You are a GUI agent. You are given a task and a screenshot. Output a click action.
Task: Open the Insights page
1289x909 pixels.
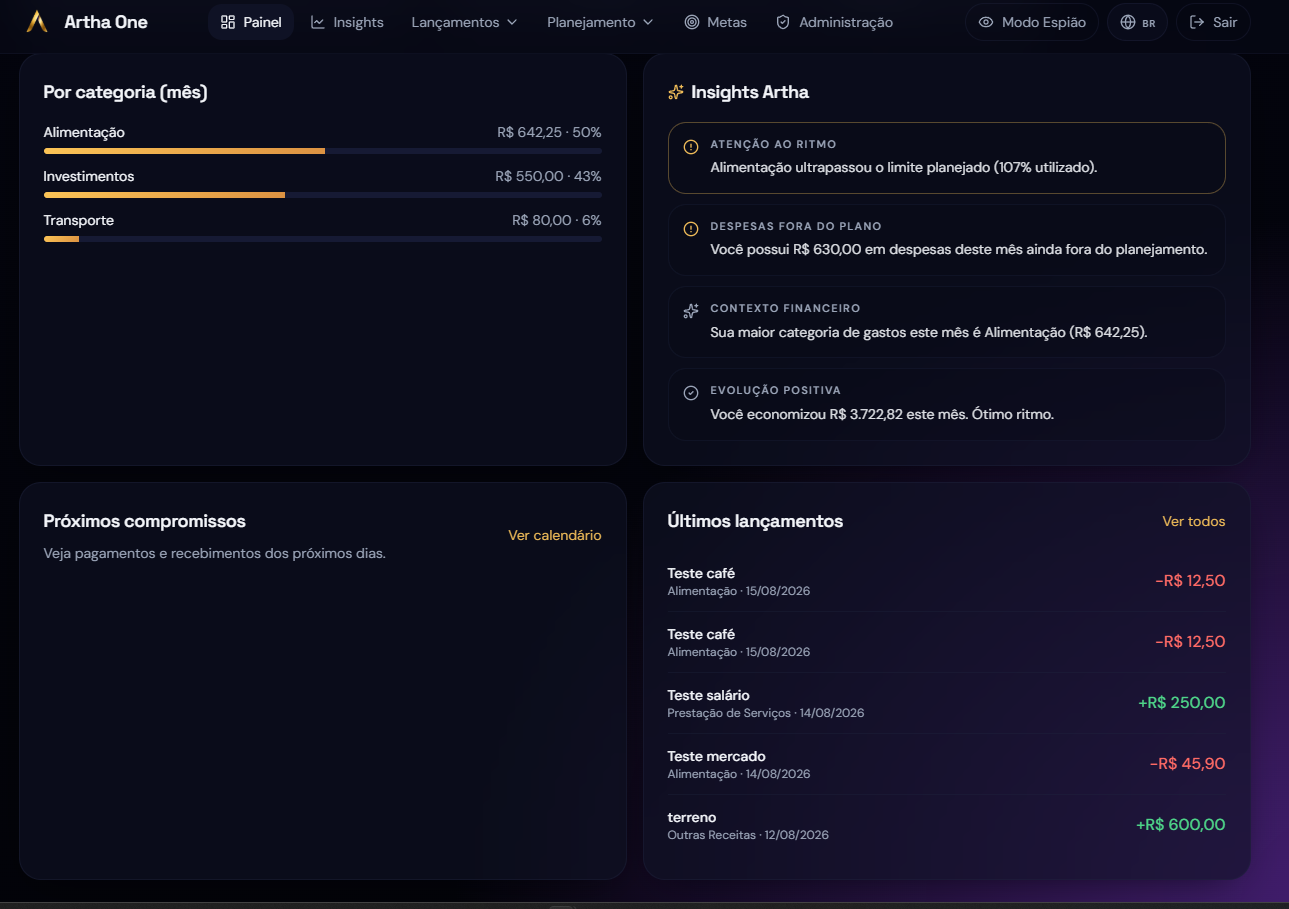(x=347, y=22)
